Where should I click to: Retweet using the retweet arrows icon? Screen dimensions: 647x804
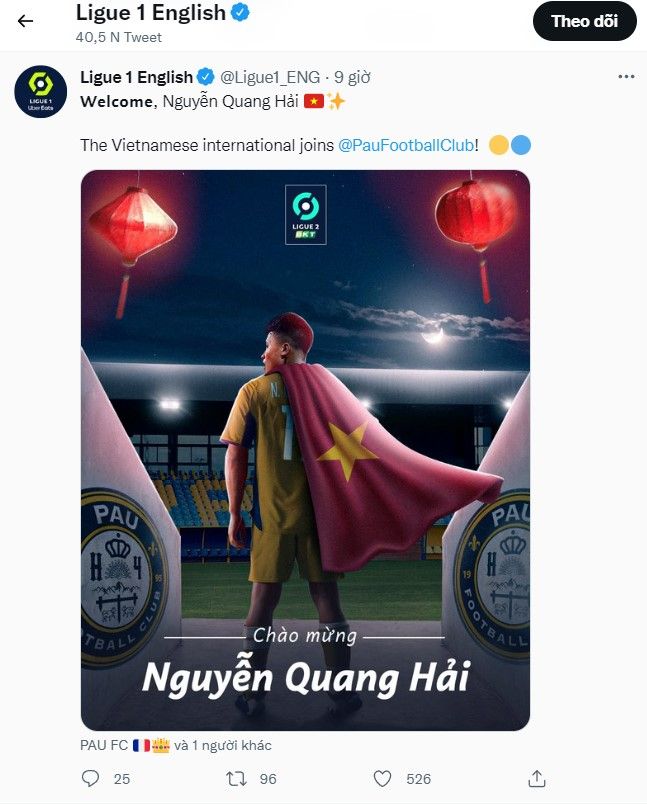tap(236, 778)
